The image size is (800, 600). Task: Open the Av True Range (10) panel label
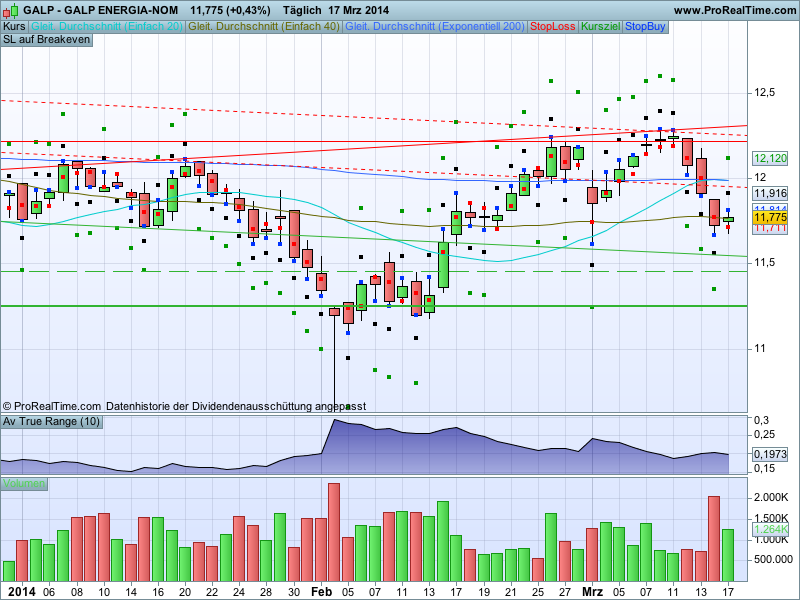pyautogui.click(x=52, y=422)
